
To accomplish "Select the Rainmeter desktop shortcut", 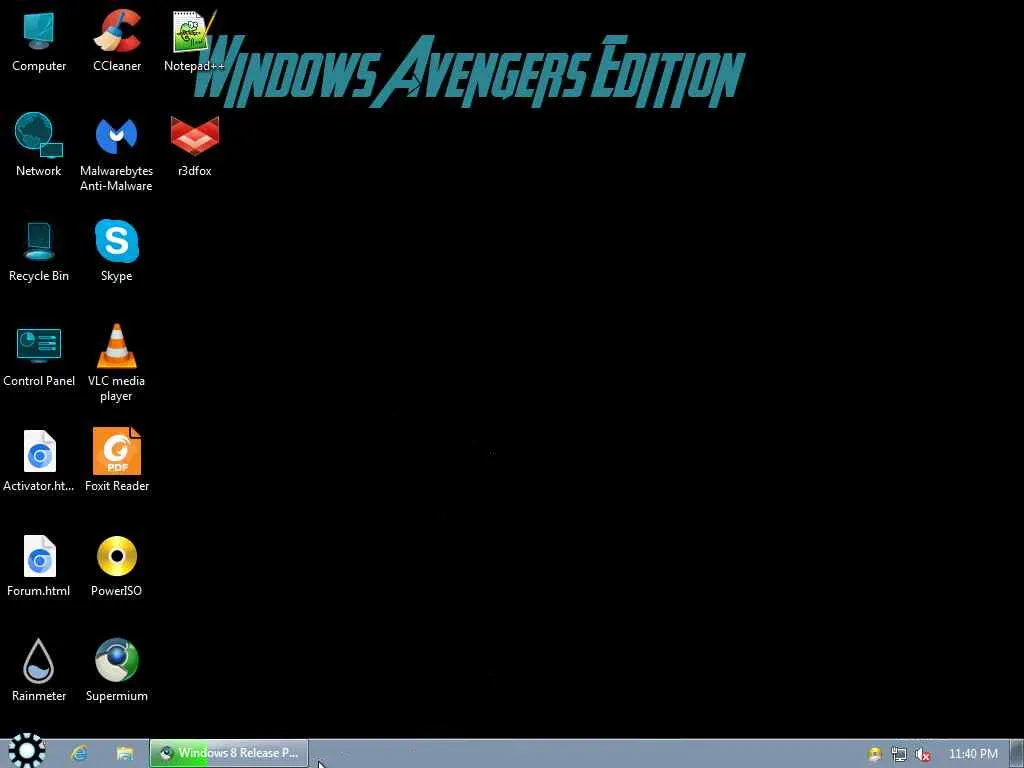I will pyautogui.click(x=39, y=670).
